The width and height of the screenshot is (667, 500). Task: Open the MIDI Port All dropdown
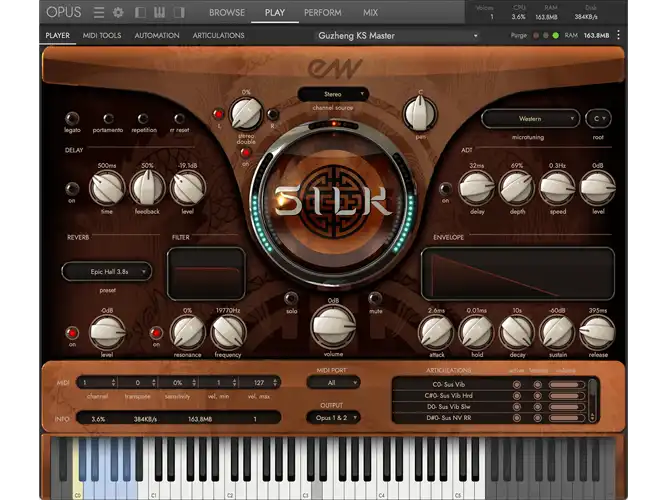[x=333, y=383]
